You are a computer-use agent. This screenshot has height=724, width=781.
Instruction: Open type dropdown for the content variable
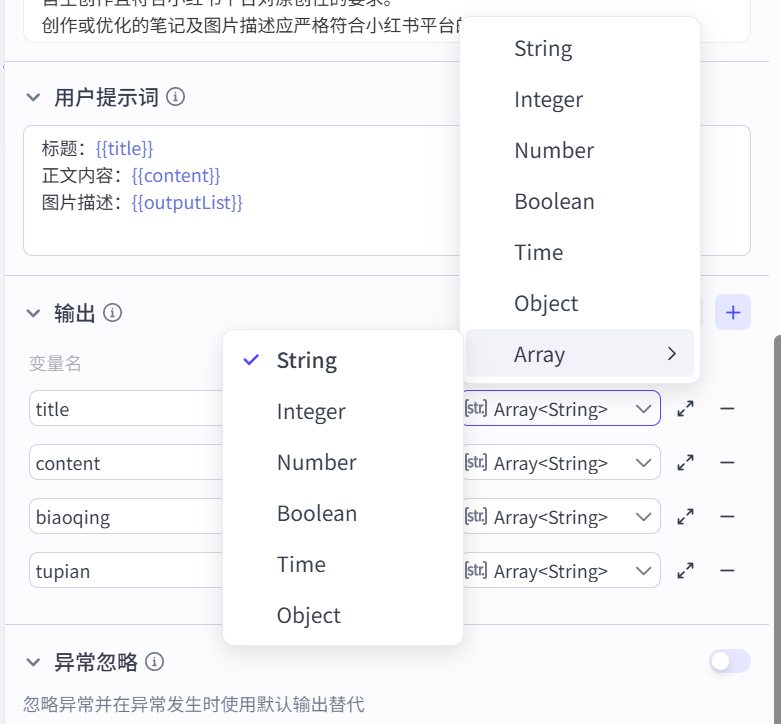[561, 463]
